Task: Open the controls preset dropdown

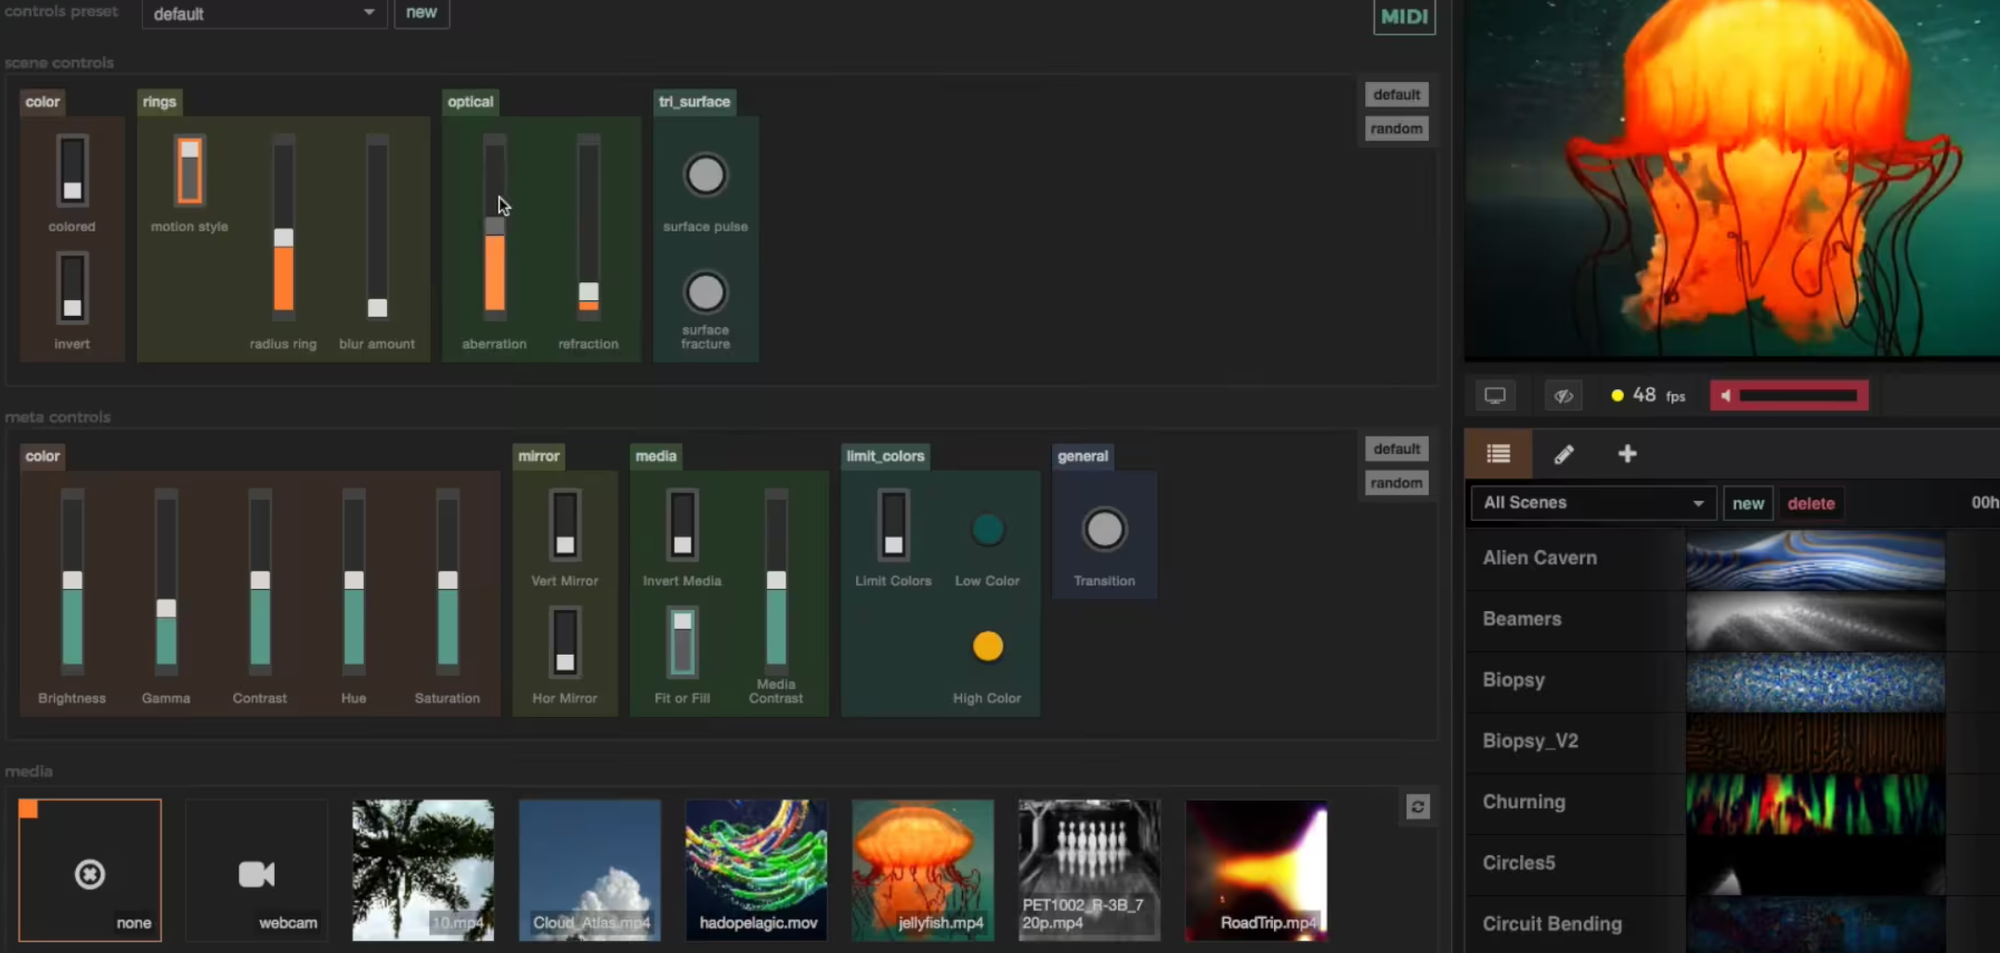Action: click(263, 13)
